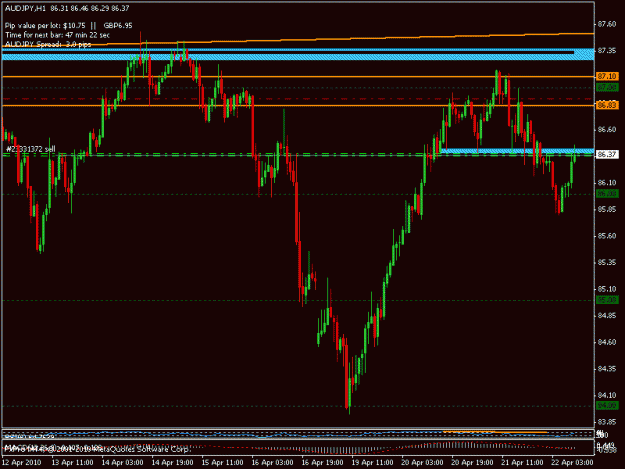
Task: Click the '15 Apr 11:00' time axis label
Action: click(x=222, y=462)
